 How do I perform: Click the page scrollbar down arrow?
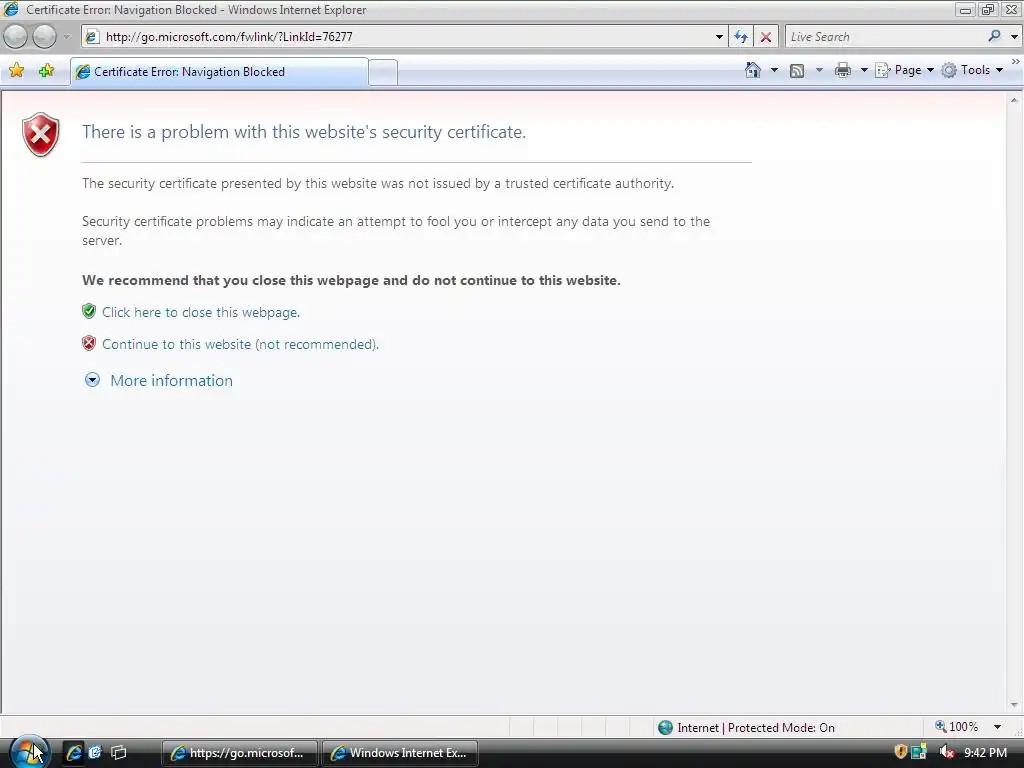(1014, 705)
